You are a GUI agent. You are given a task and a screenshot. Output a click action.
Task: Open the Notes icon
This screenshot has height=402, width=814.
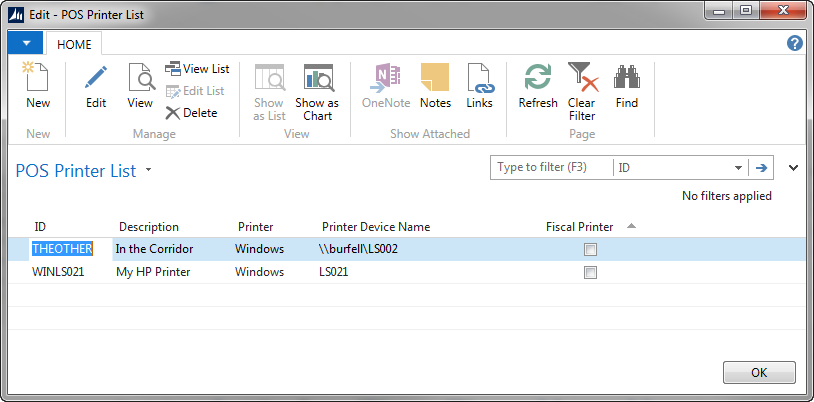point(435,78)
